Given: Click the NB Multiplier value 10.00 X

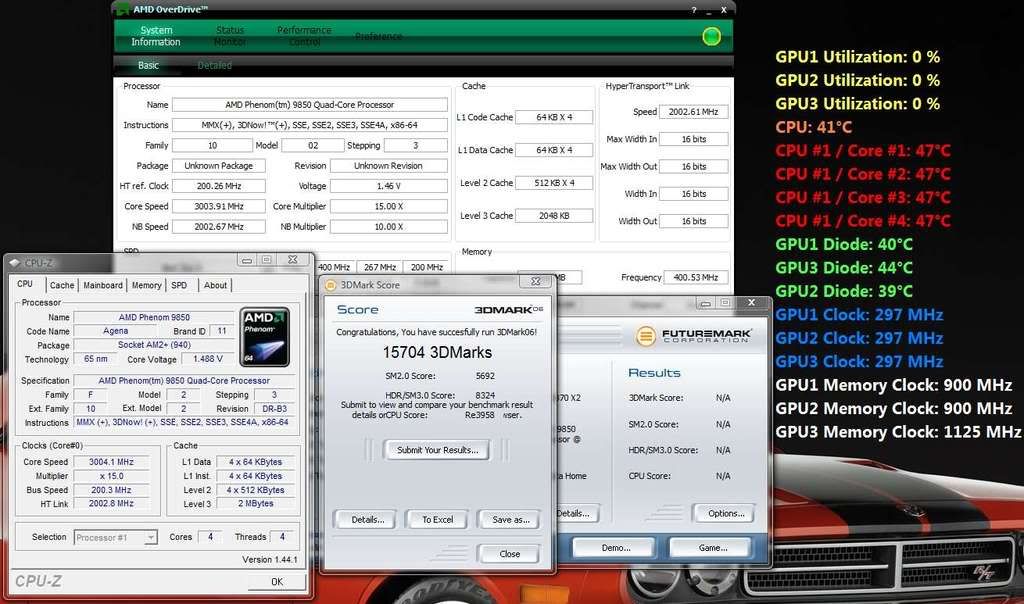Looking at the screenshot, I should point(389,227).
